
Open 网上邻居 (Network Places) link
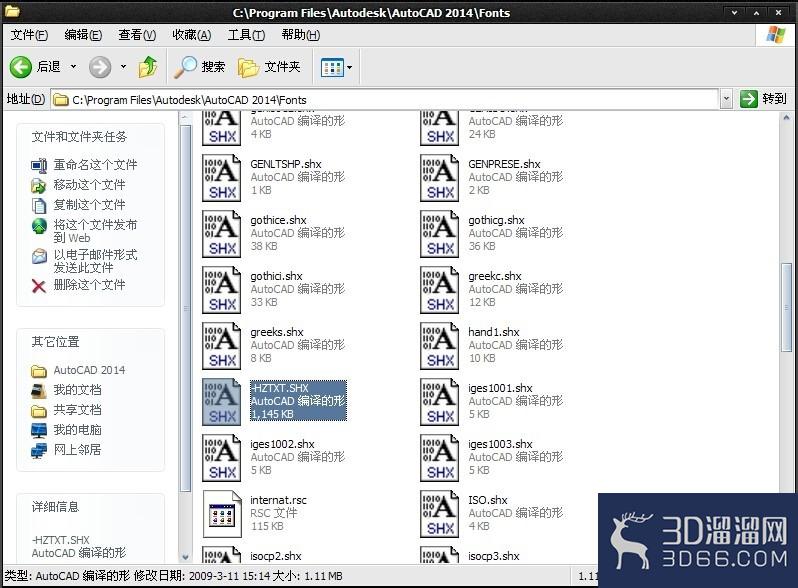click(x=77, y=450)
